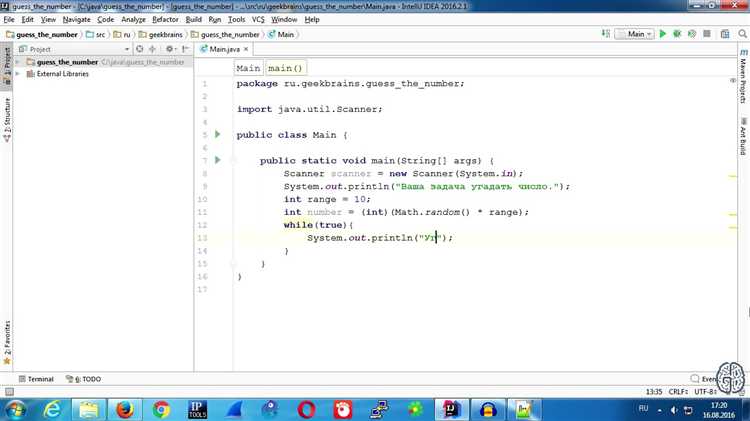This screenshot has height=421, width=750.
Task: Click Collapse All icon in Project panel
Action: (153, 49)
